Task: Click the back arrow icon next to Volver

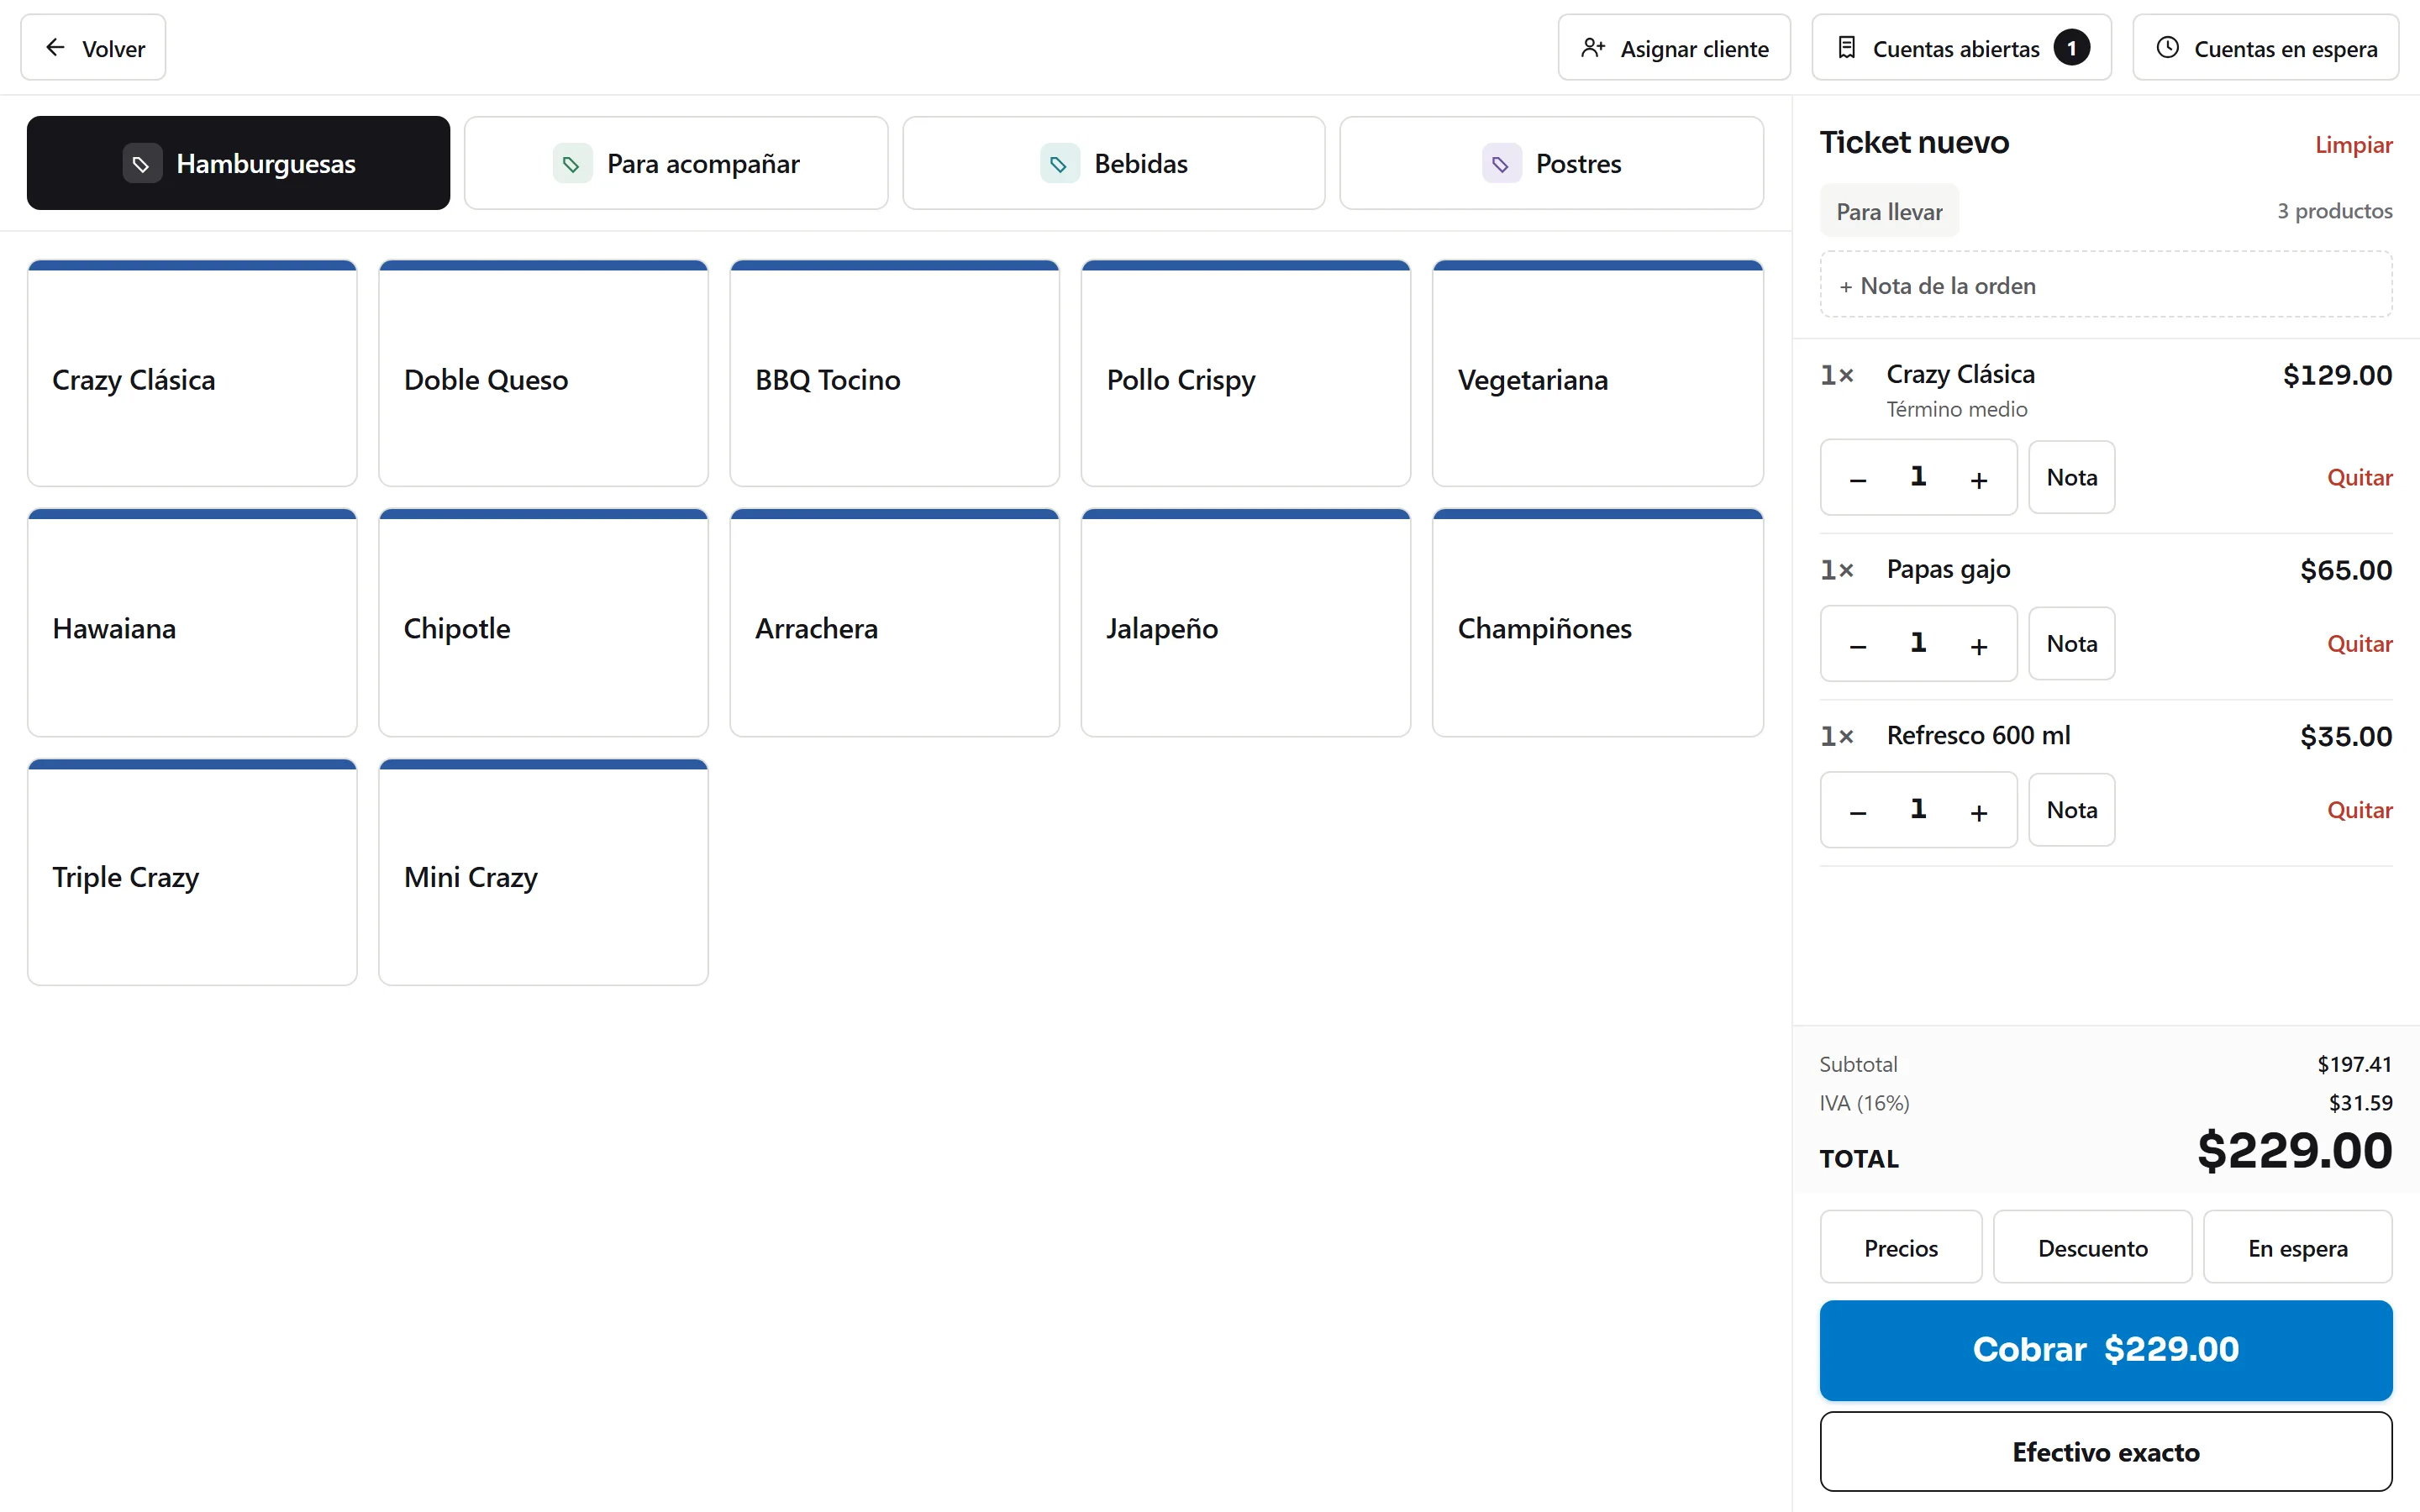Action: point(55,47)
